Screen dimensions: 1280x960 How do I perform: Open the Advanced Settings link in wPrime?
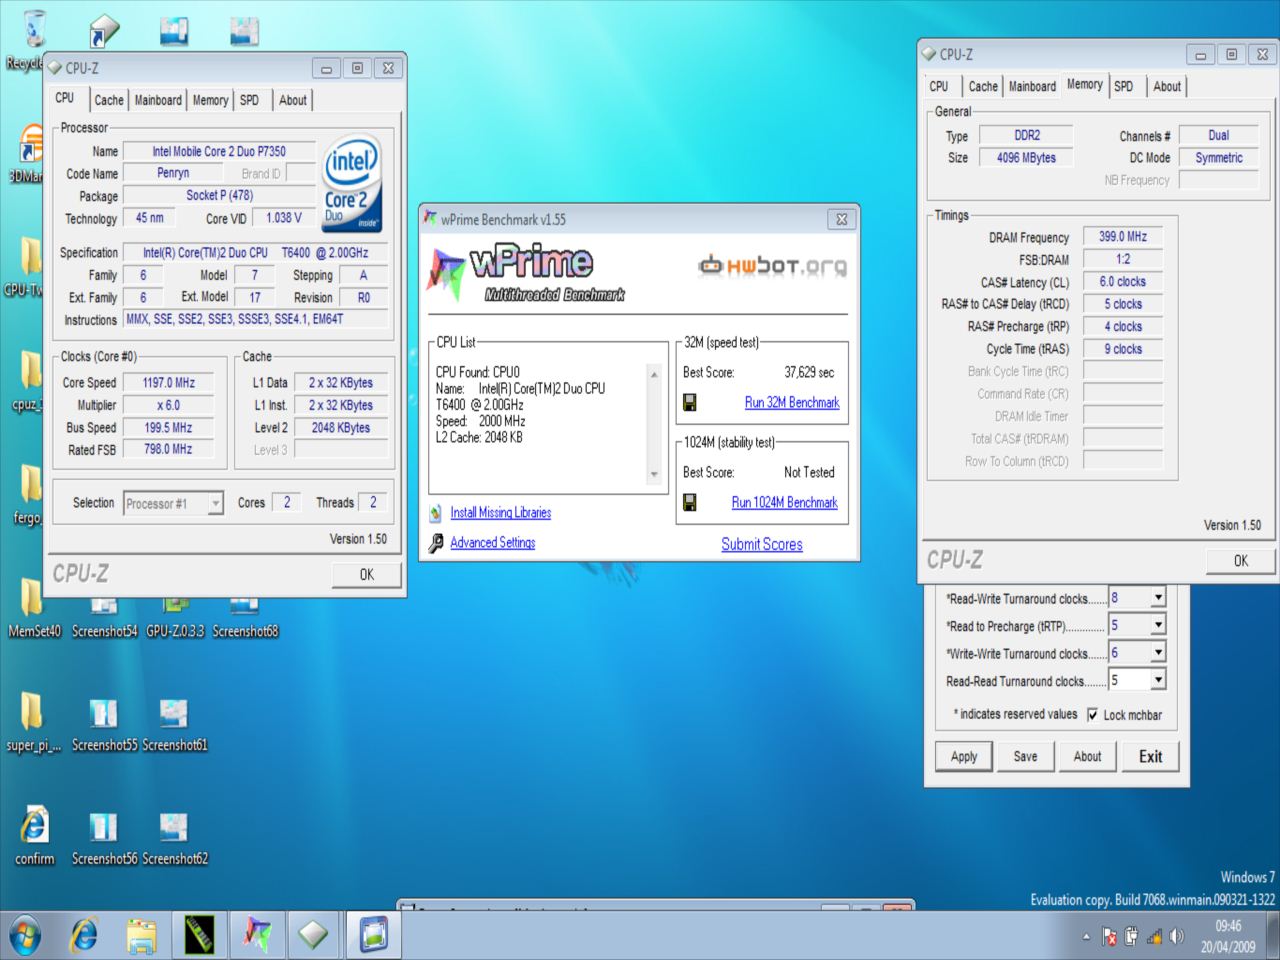click(493, 542)
